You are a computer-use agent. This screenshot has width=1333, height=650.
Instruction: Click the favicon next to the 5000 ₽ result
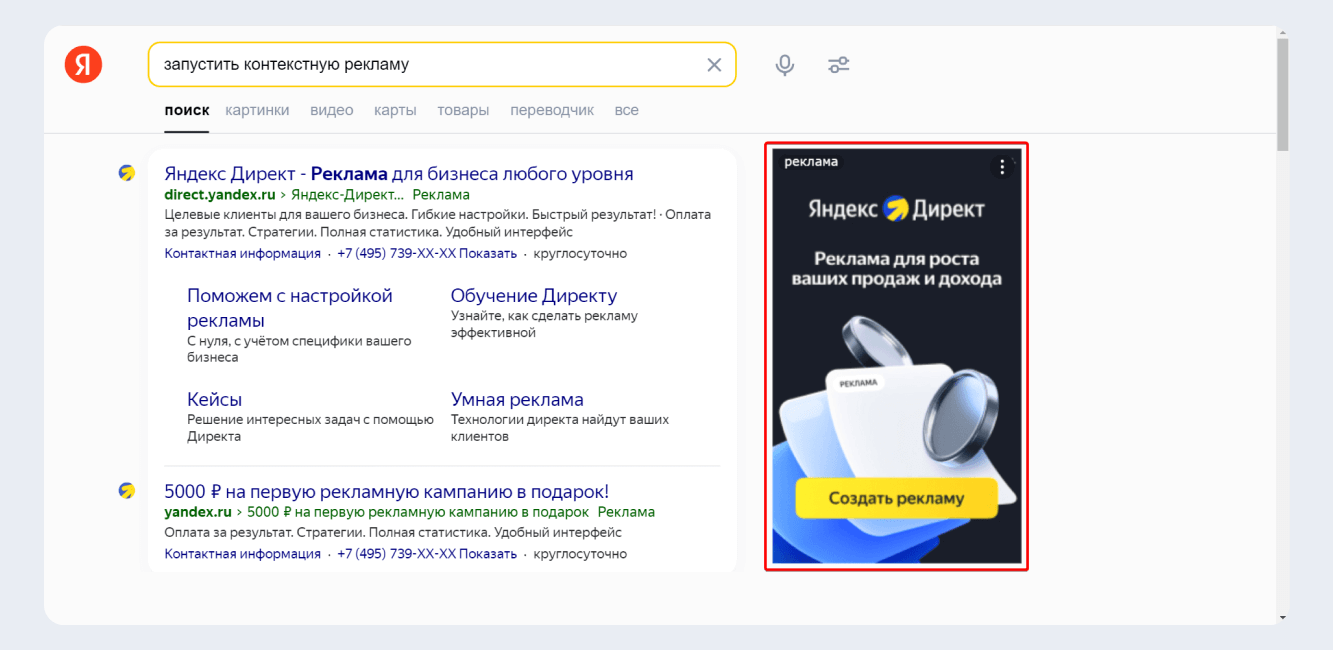click(x=126, y=491)
